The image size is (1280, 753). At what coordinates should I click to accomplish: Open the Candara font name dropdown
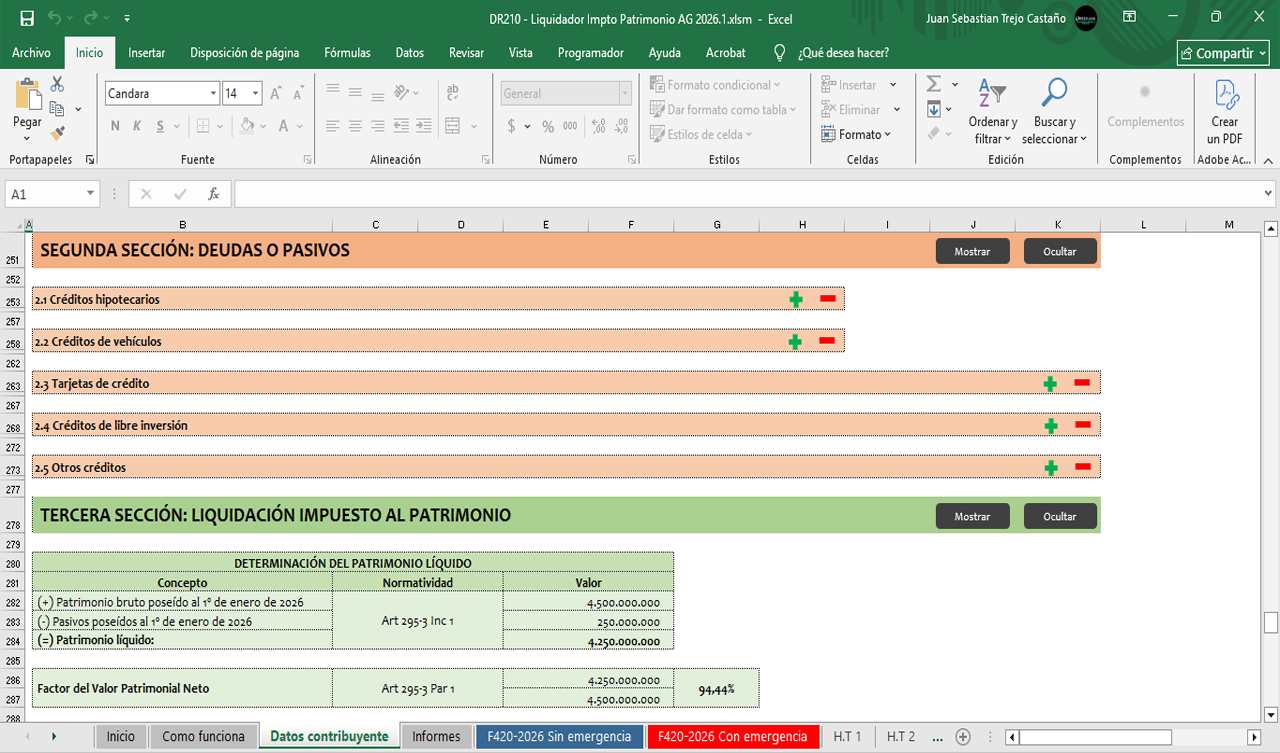pos(213,94)
